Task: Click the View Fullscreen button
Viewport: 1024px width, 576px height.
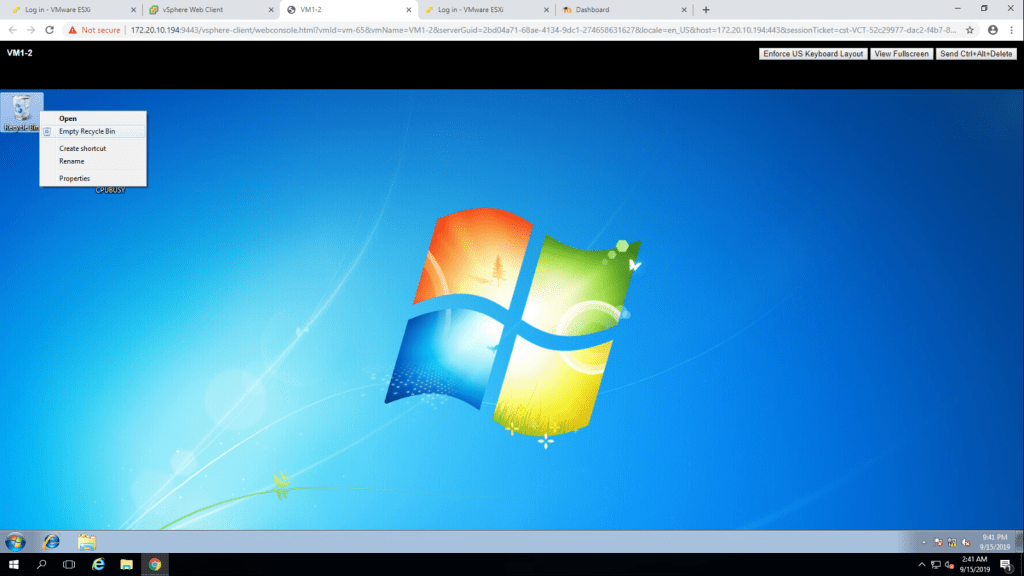Action: 901,54
